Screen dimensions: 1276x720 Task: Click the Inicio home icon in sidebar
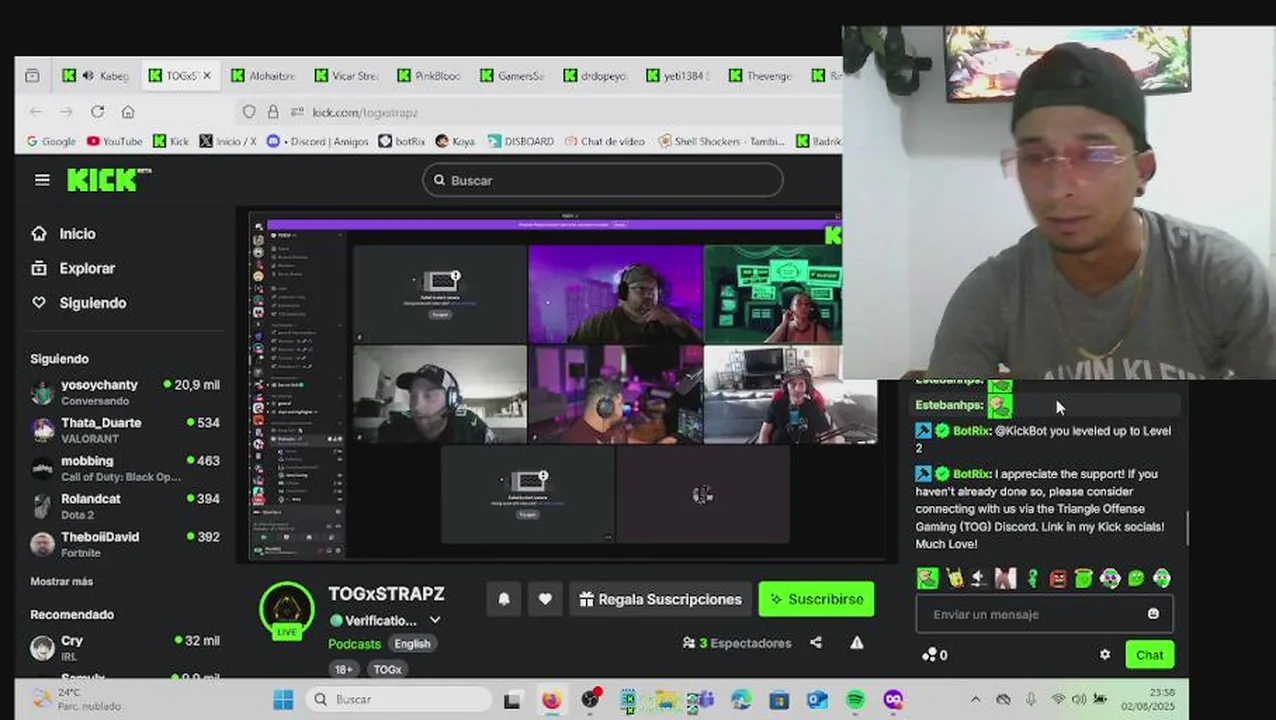39,233
